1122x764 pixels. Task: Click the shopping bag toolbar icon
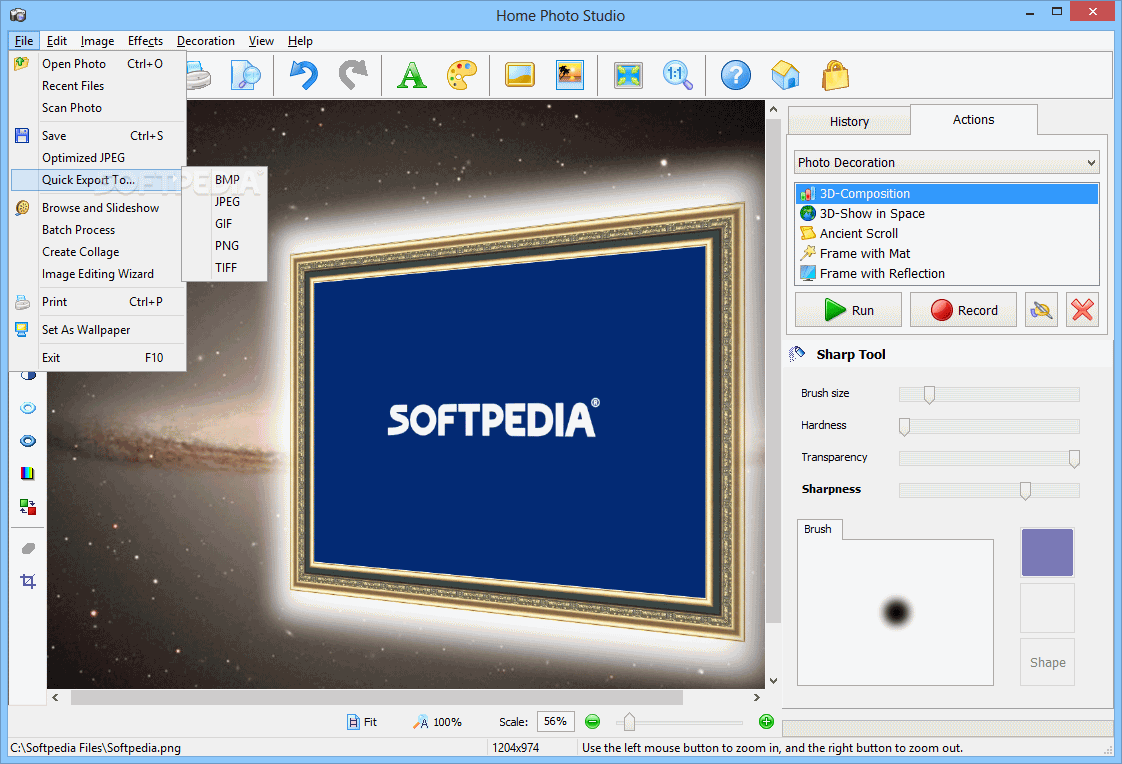[x=835, y=75]
